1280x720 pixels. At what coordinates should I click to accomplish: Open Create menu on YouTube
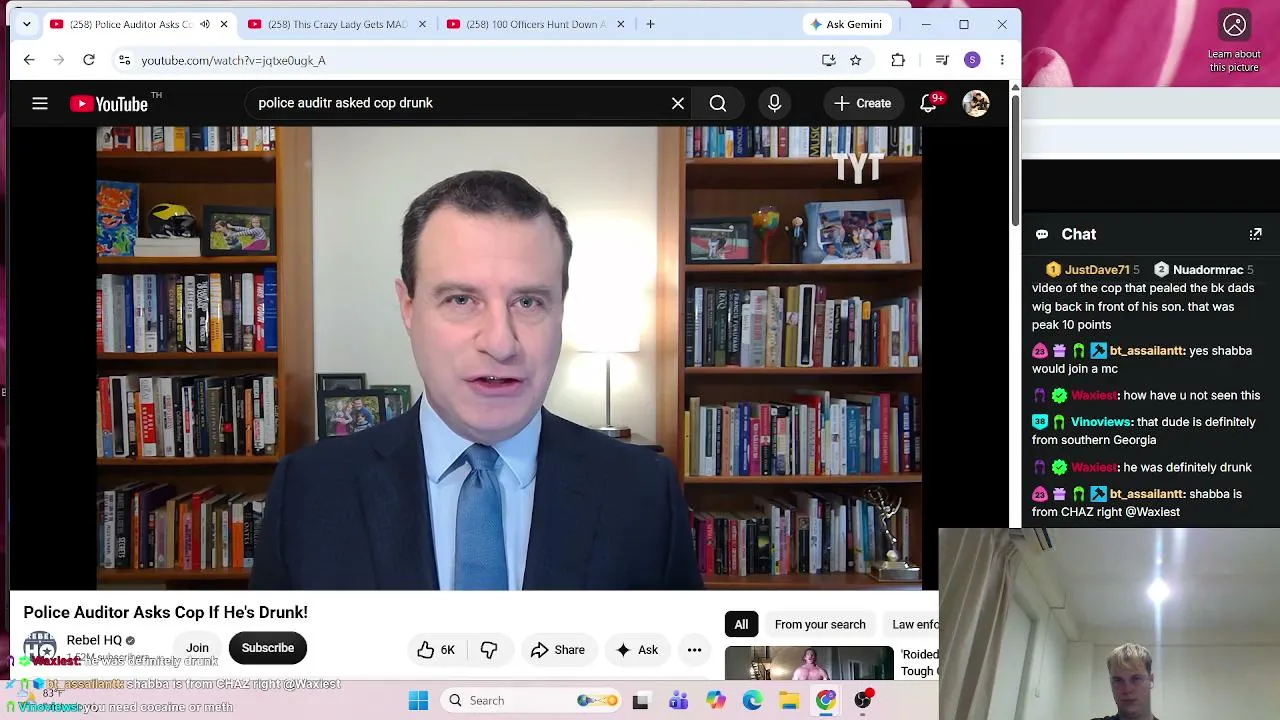point(862,103)
